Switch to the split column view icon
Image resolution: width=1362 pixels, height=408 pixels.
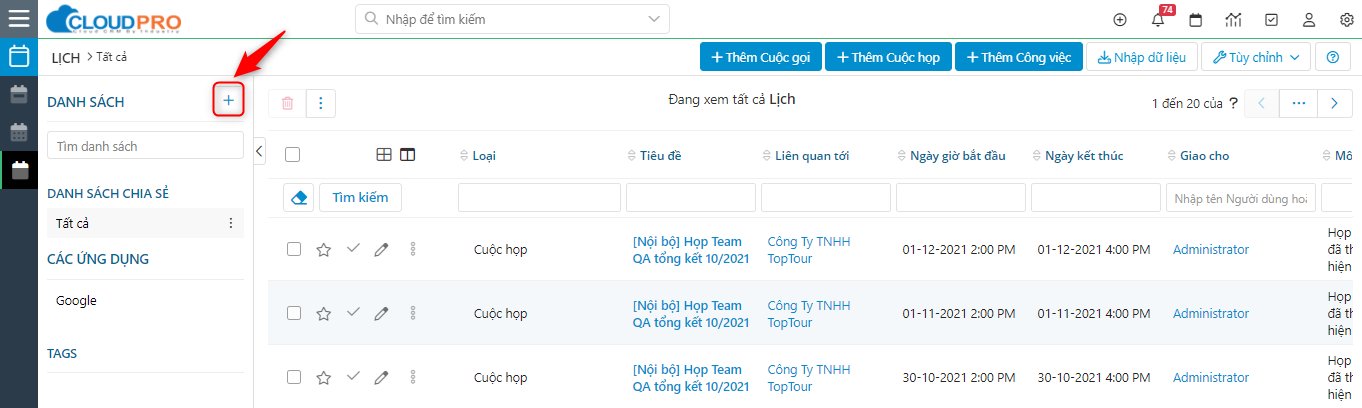pos(407,155)
